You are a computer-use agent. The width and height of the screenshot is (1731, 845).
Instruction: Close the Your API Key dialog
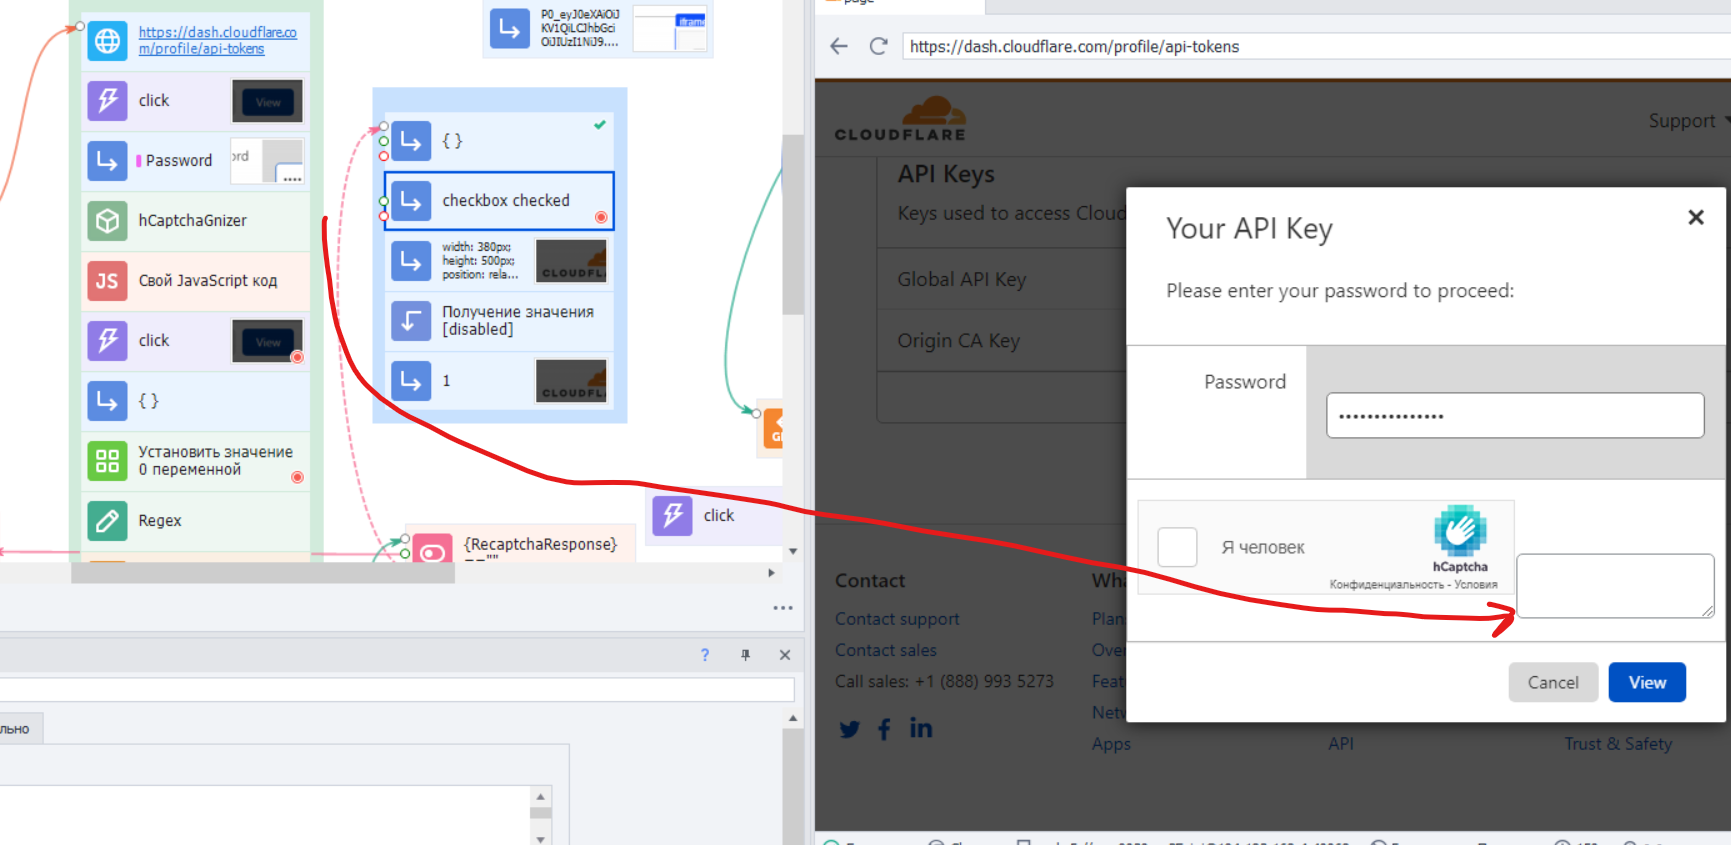click(1696, 217)
